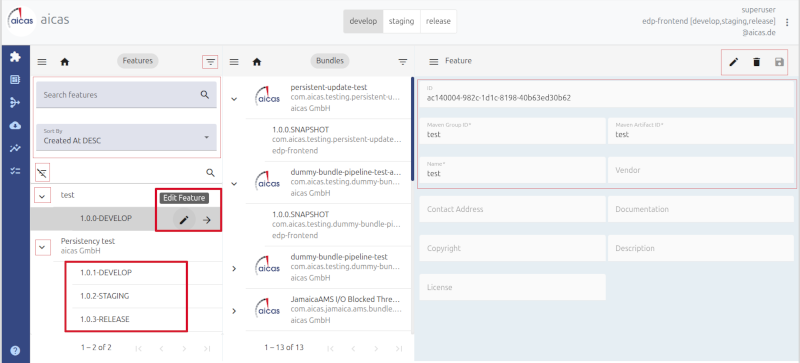800x363 pixels.
Task: Collapse the dummy-bundle-pipeline-test-a bundle
Action: (x=234, y=183)
